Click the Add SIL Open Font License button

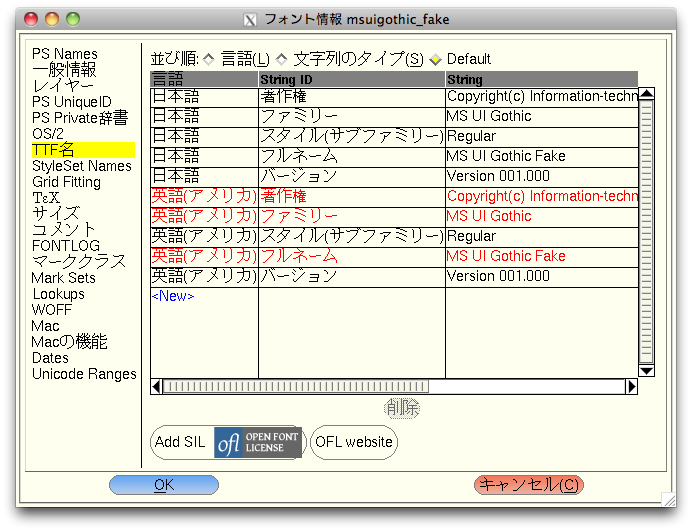click(229, 442)
